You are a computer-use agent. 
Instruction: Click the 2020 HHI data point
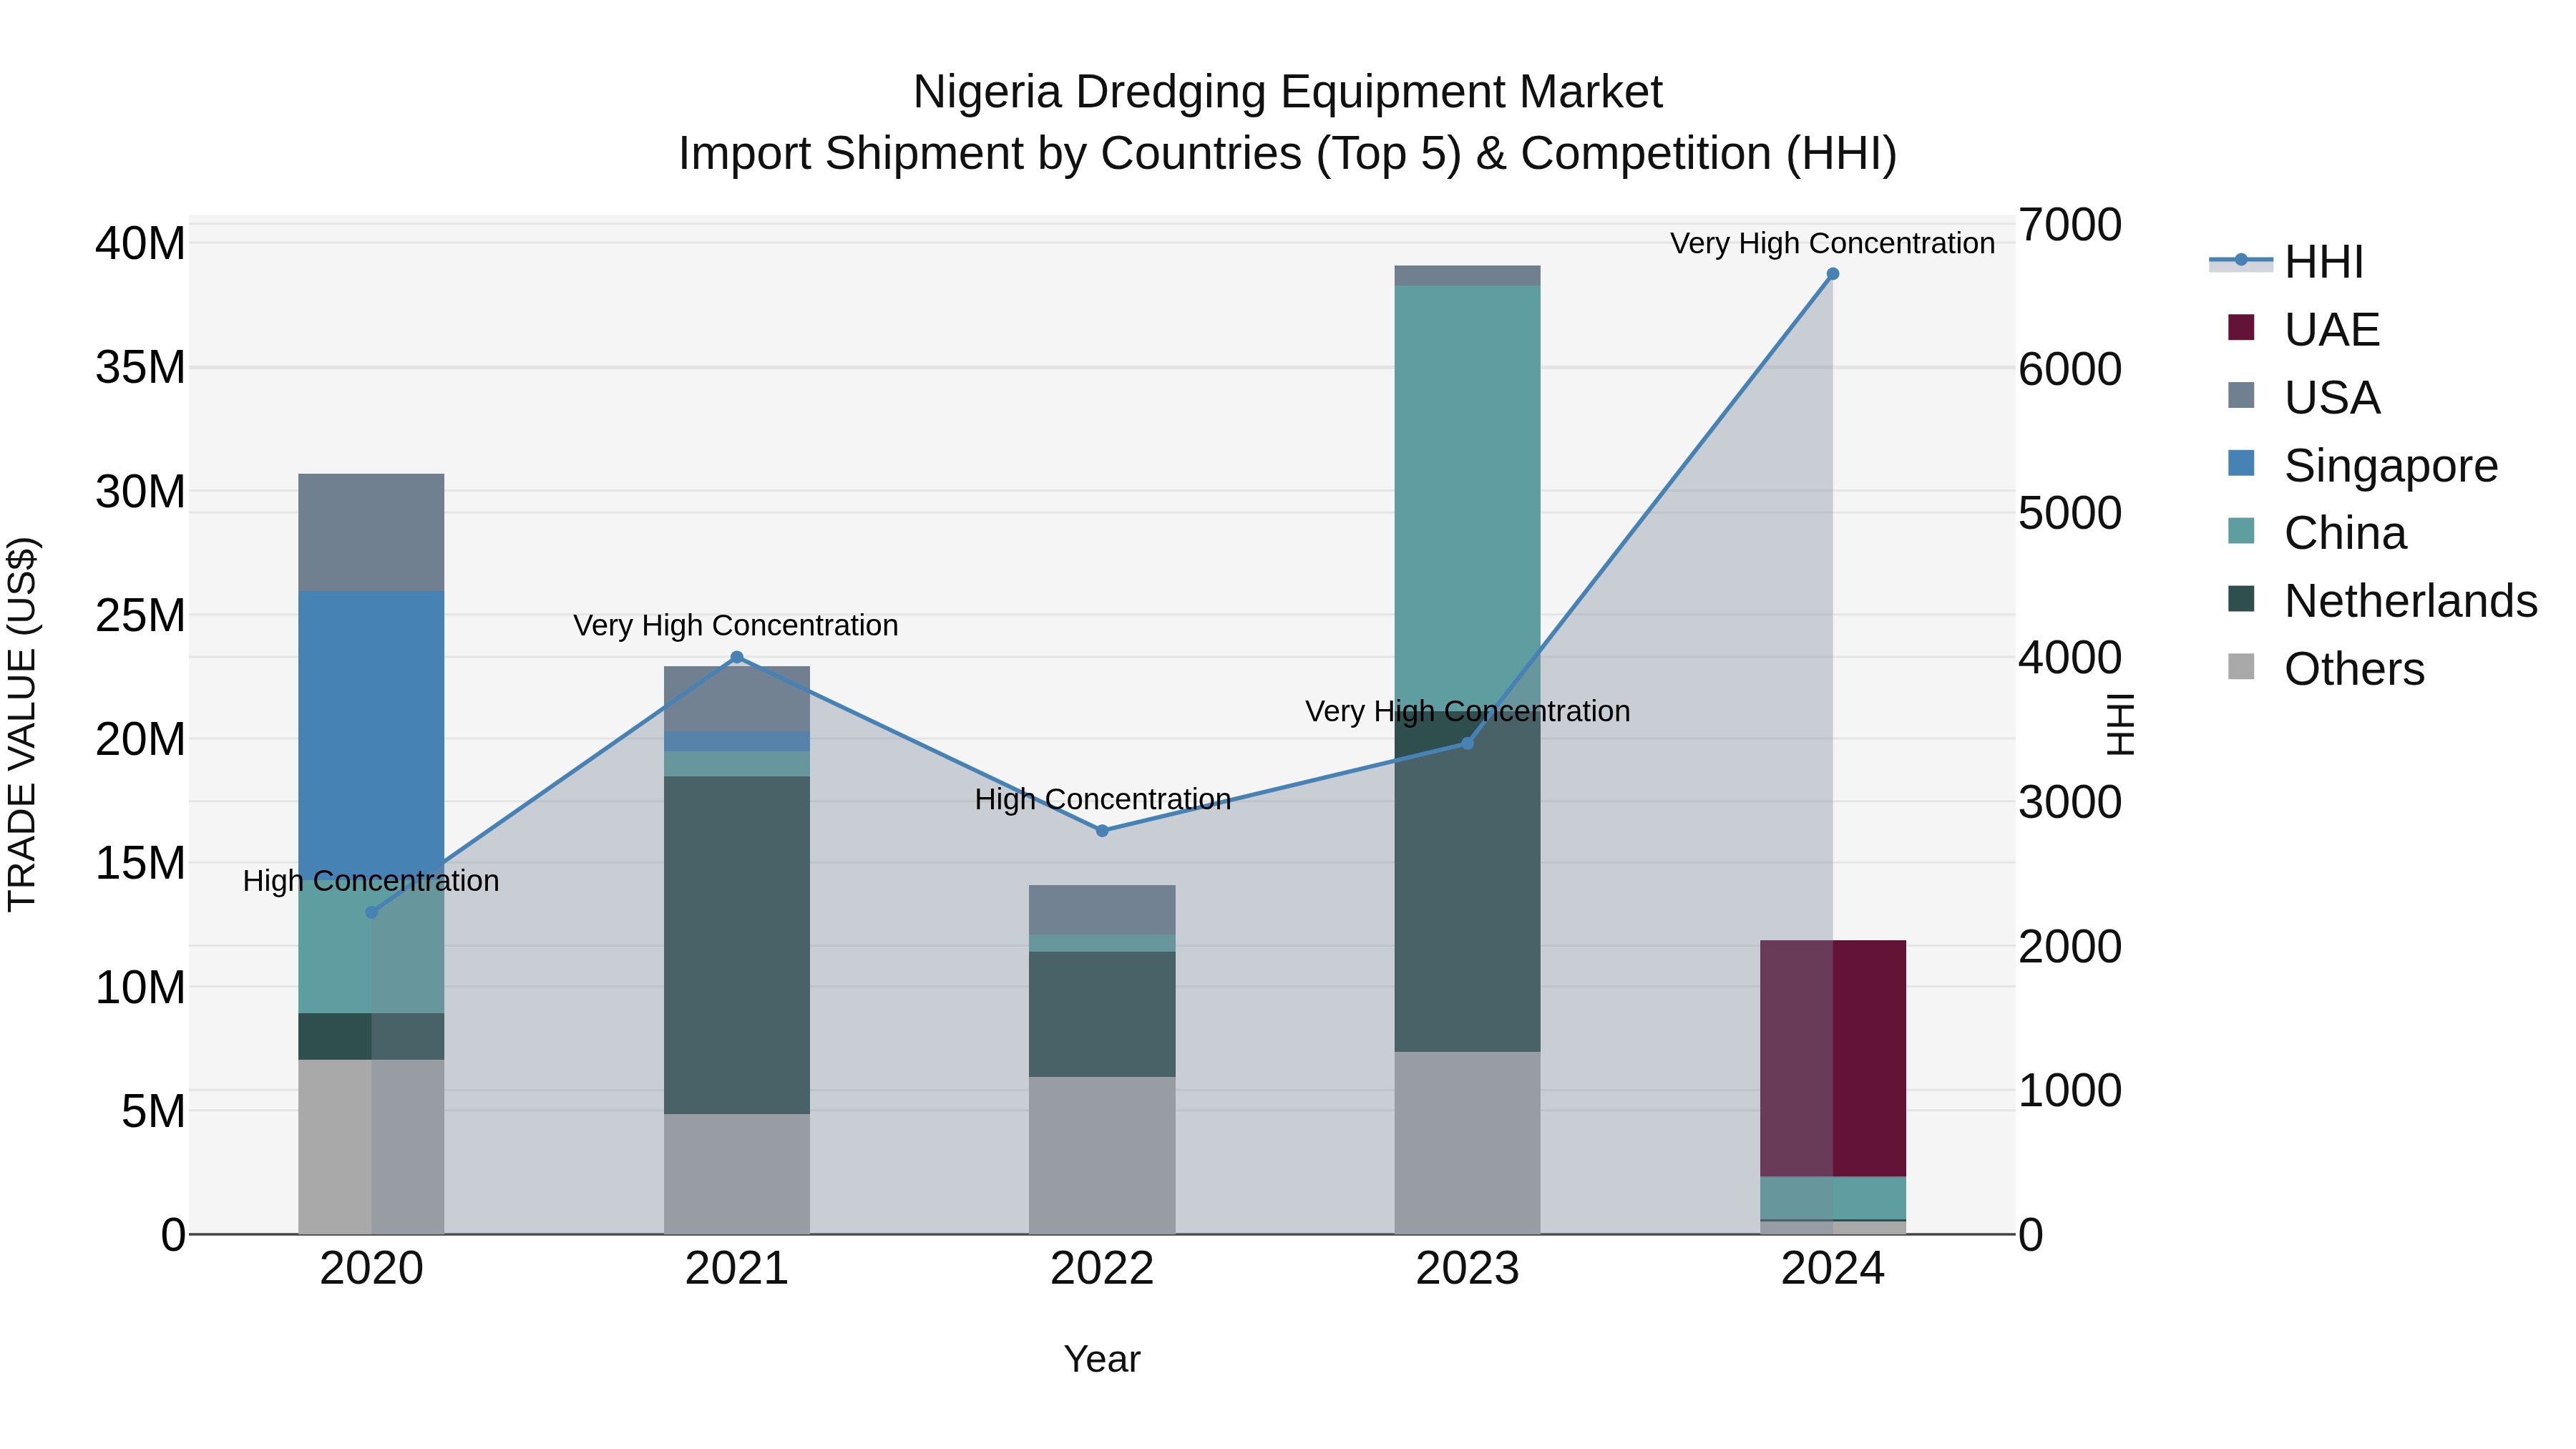[371, 912]
